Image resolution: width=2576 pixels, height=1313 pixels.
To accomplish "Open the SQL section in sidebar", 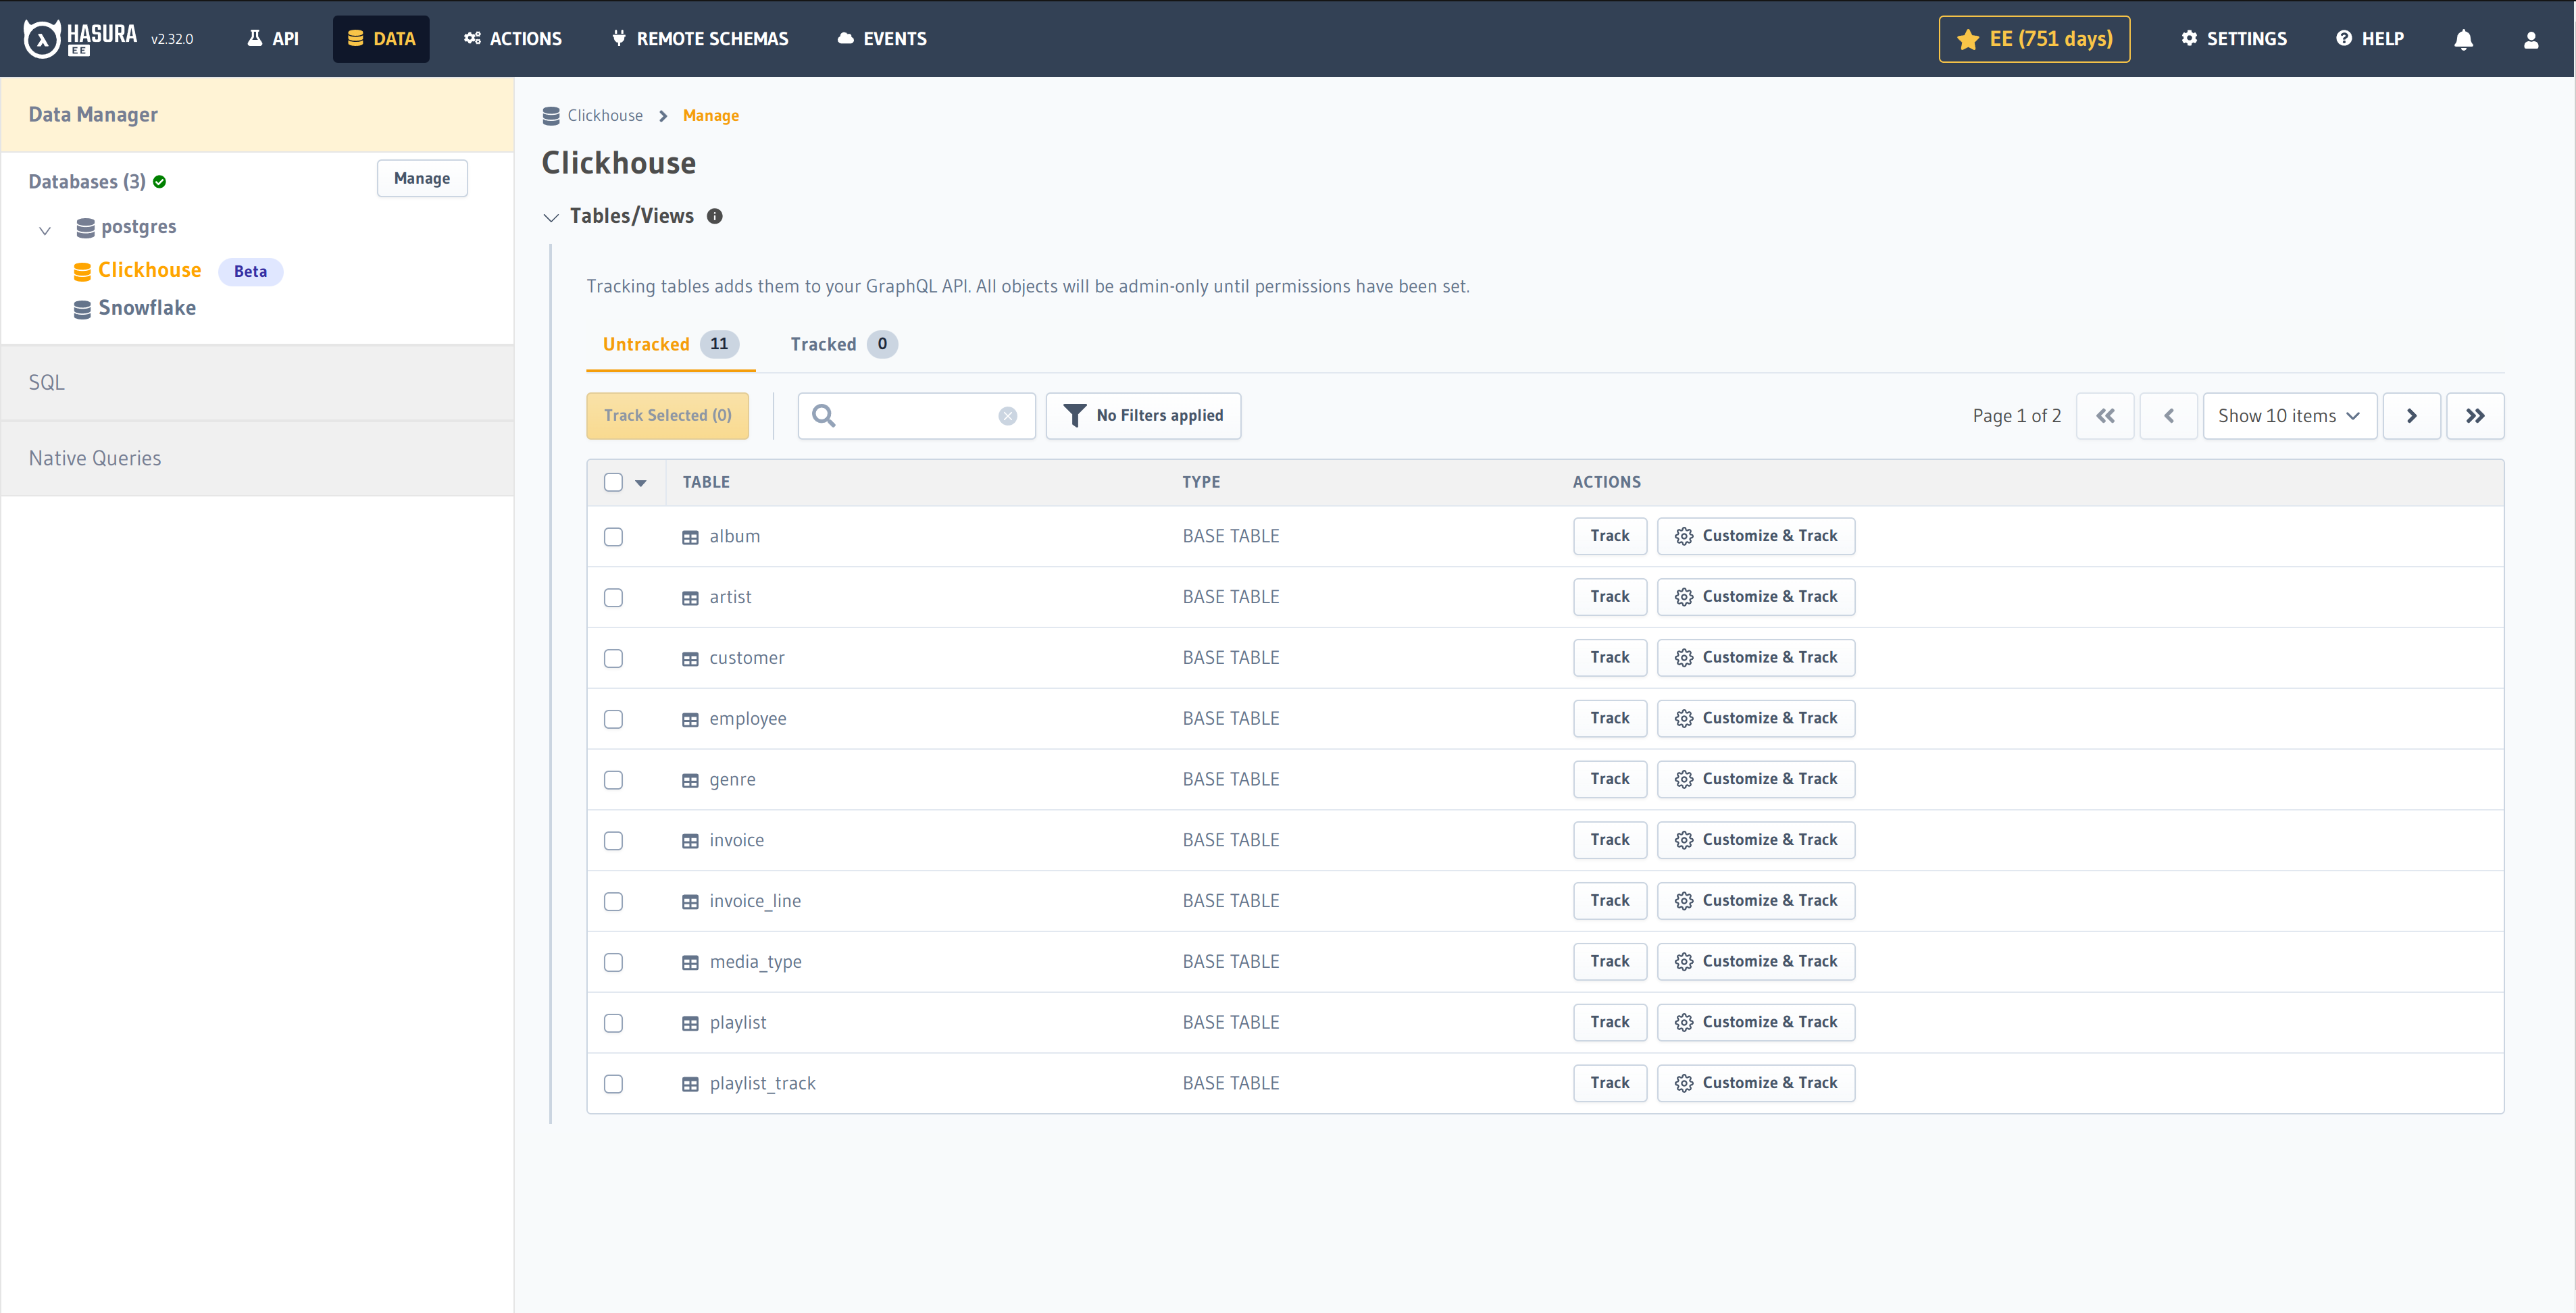I will [x=257, y=383].
